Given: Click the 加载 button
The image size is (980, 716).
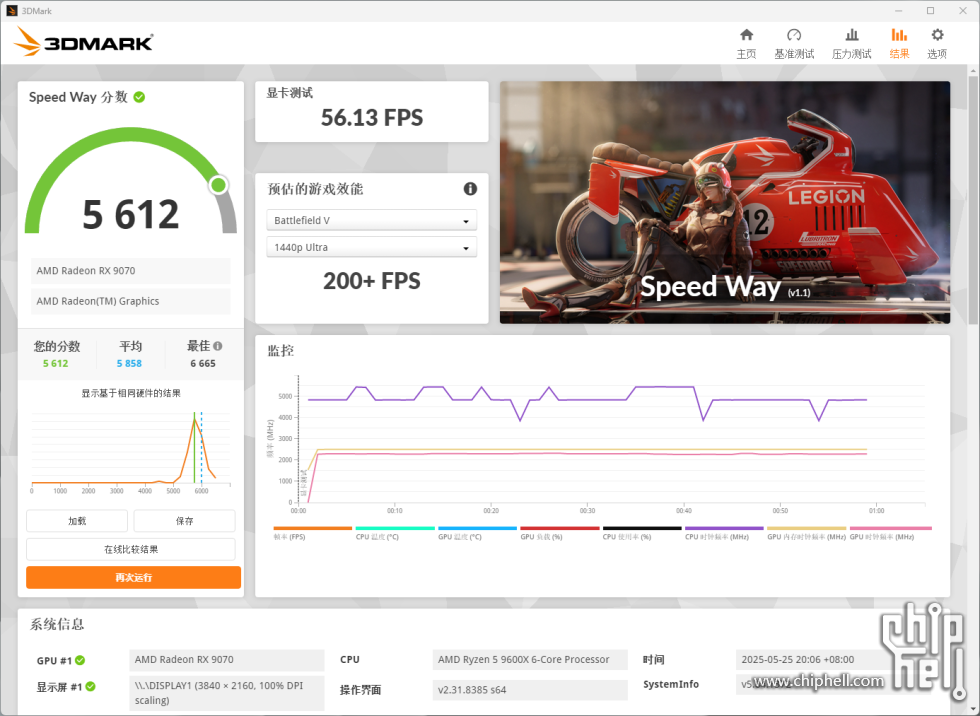Looking at the screenshot, I should pos(77,520).
